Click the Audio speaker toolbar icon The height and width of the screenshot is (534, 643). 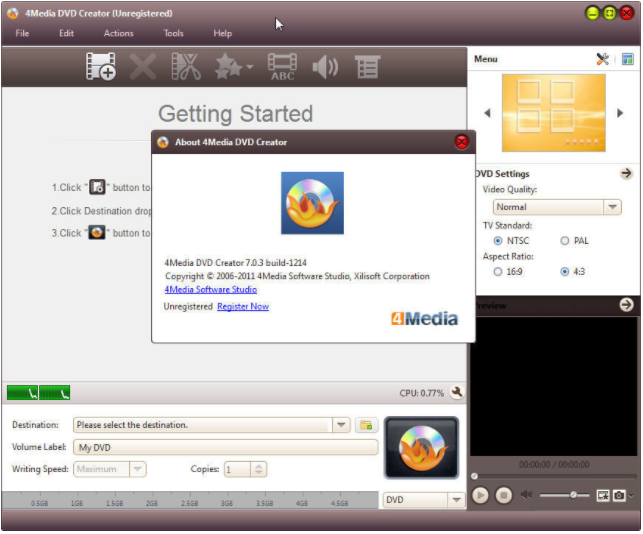(325, 66)
